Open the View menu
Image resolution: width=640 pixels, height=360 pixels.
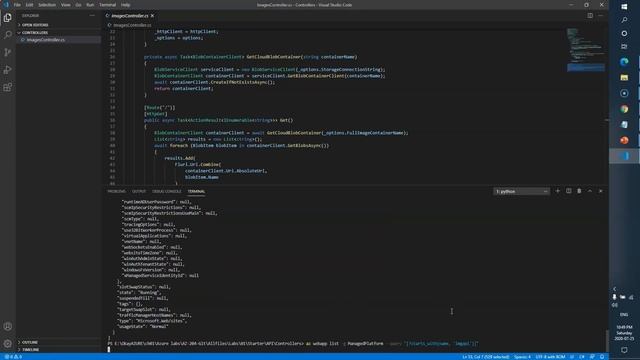click(x=65, y=5)
